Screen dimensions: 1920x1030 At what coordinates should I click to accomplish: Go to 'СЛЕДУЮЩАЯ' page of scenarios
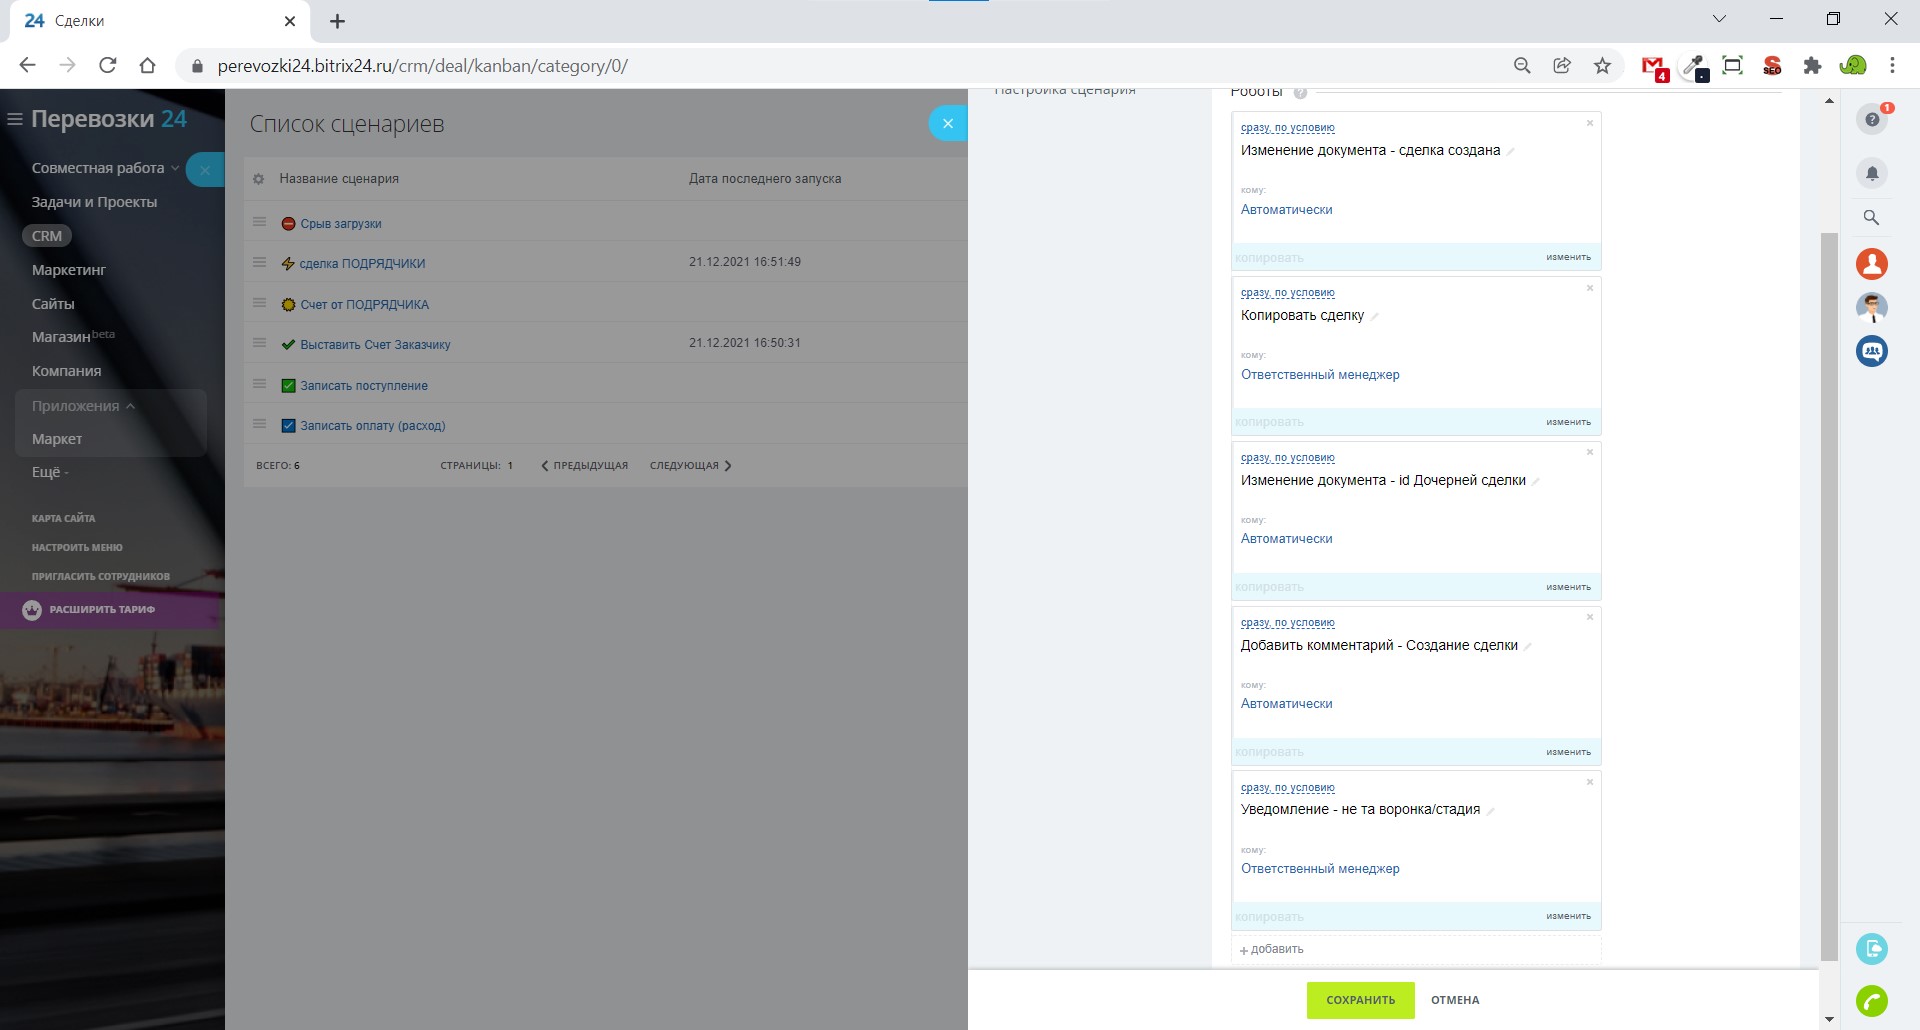pos(690,466)
